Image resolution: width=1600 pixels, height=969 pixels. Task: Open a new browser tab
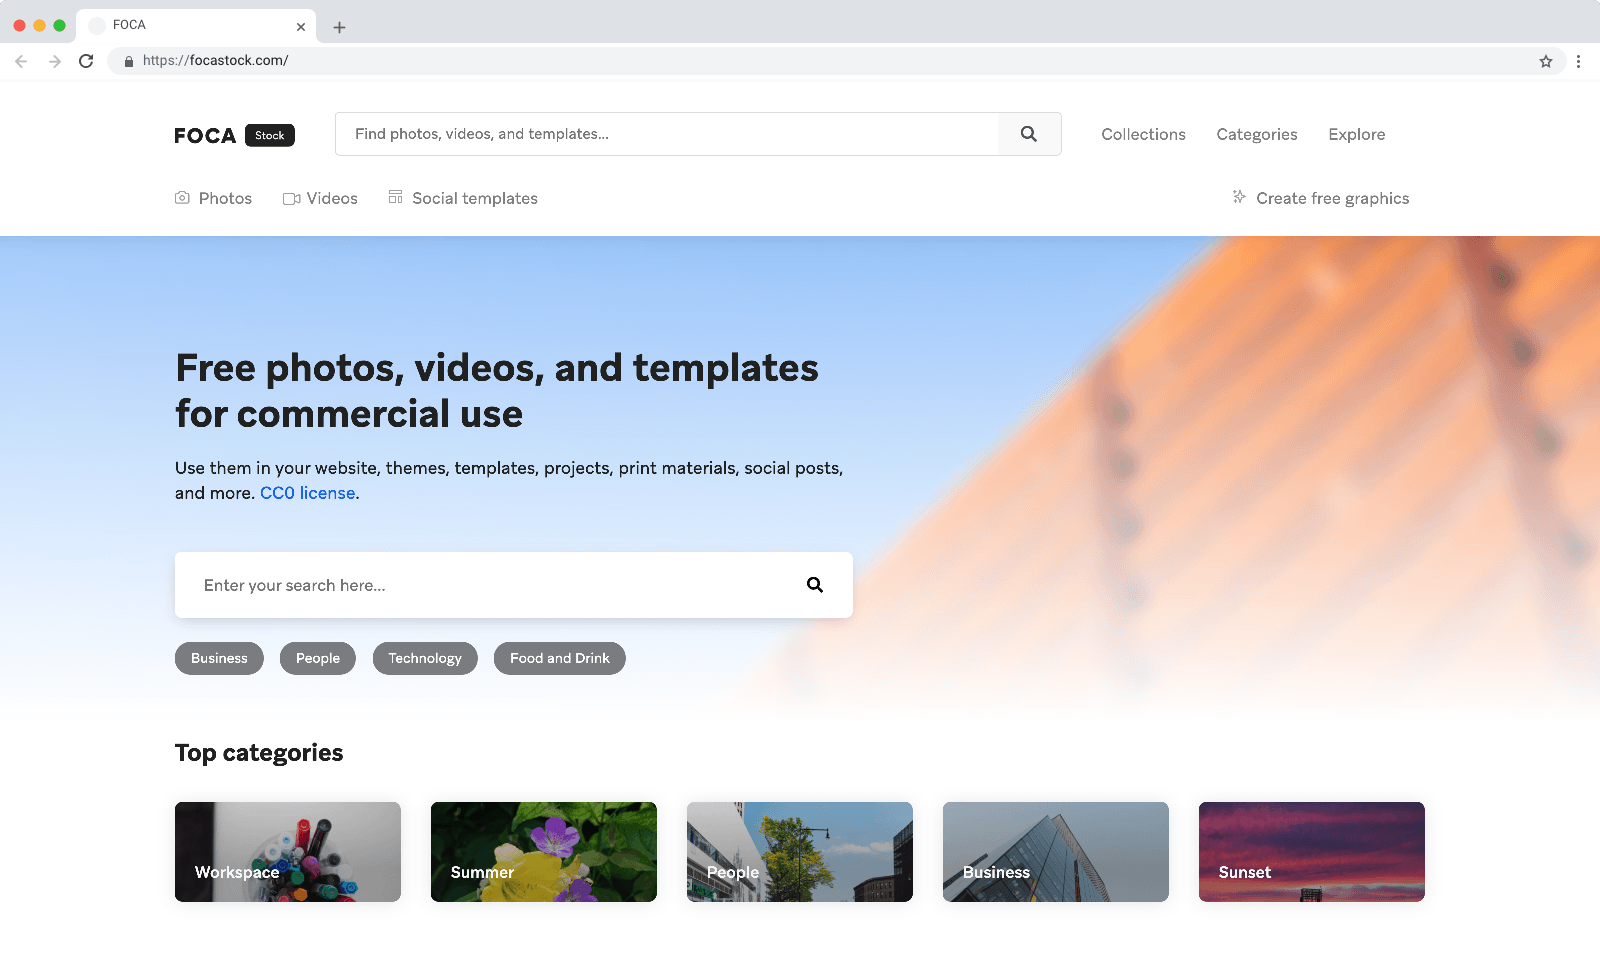(339, 27)
